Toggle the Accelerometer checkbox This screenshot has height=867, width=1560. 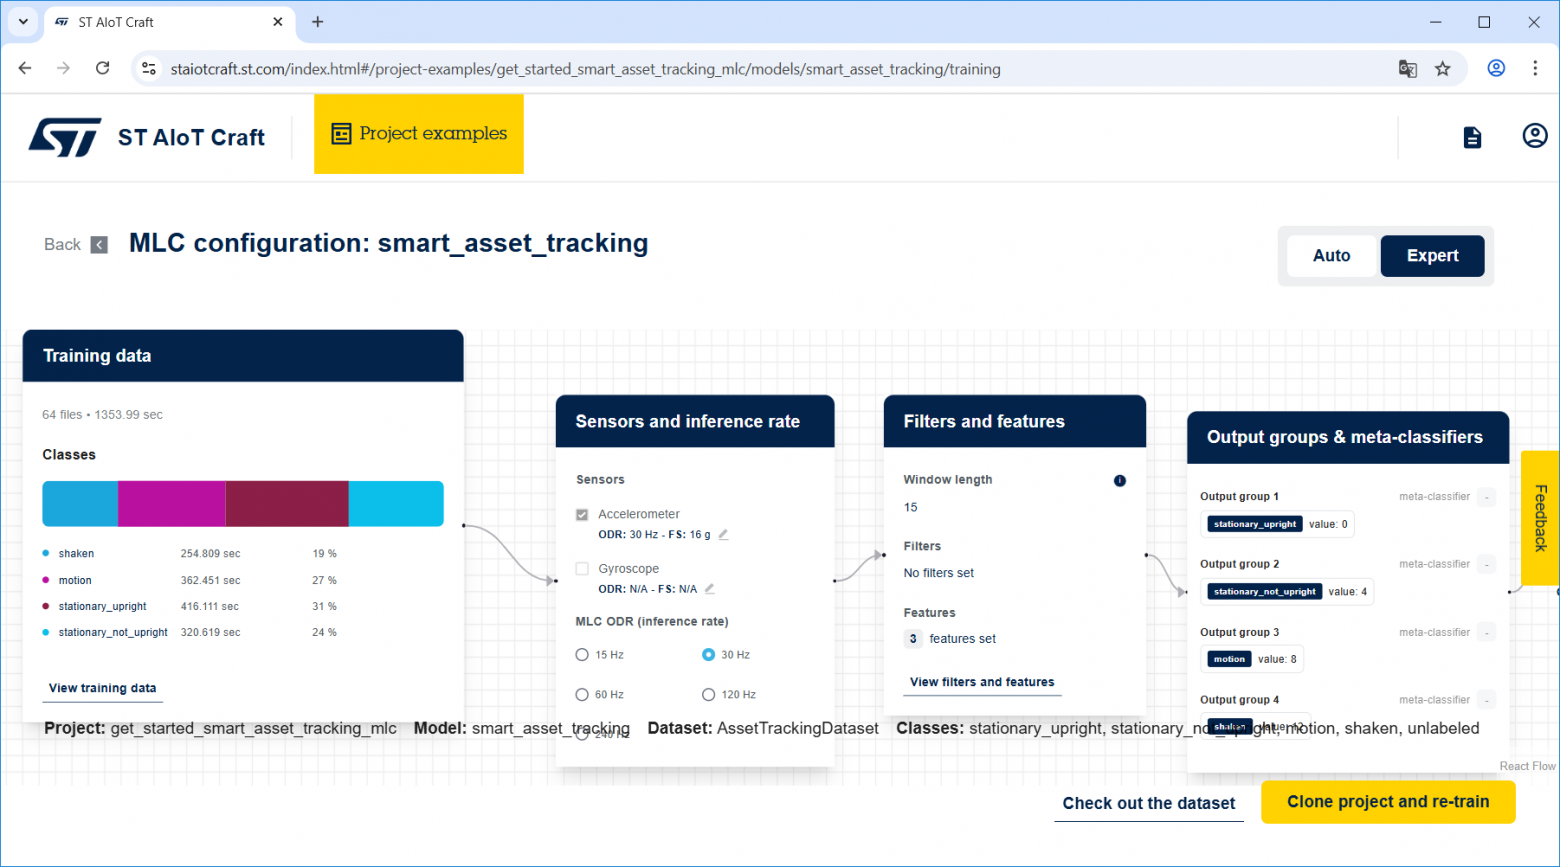point(582,514)
